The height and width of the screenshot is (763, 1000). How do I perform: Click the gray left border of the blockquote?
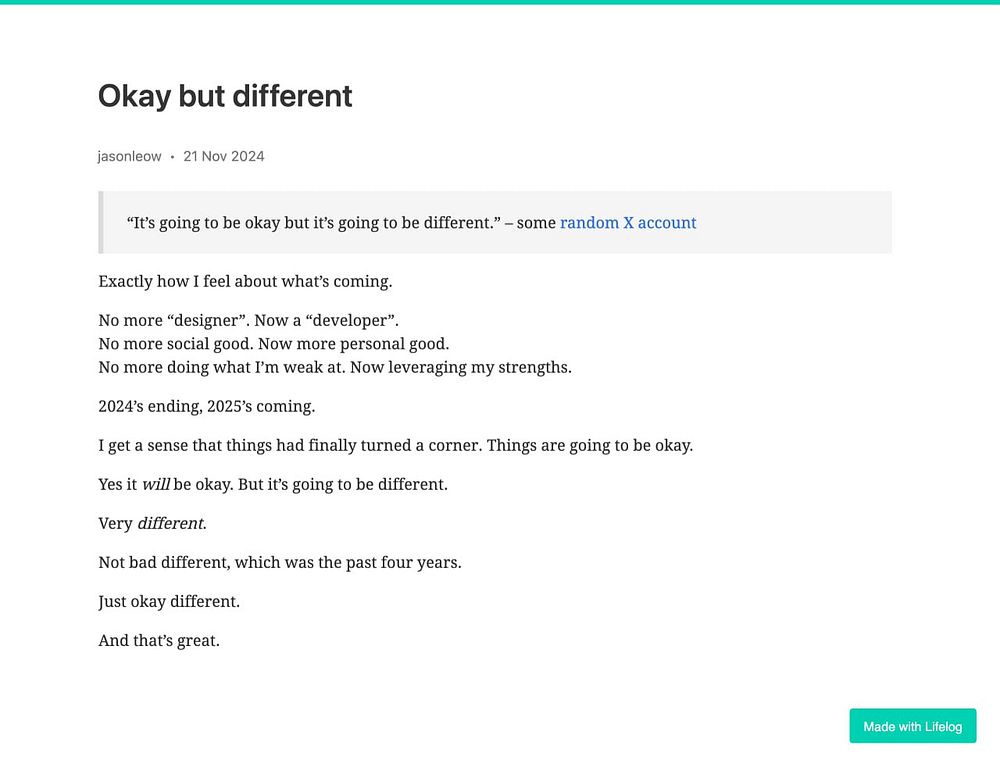pyautogui.click(x=100, y=222)
